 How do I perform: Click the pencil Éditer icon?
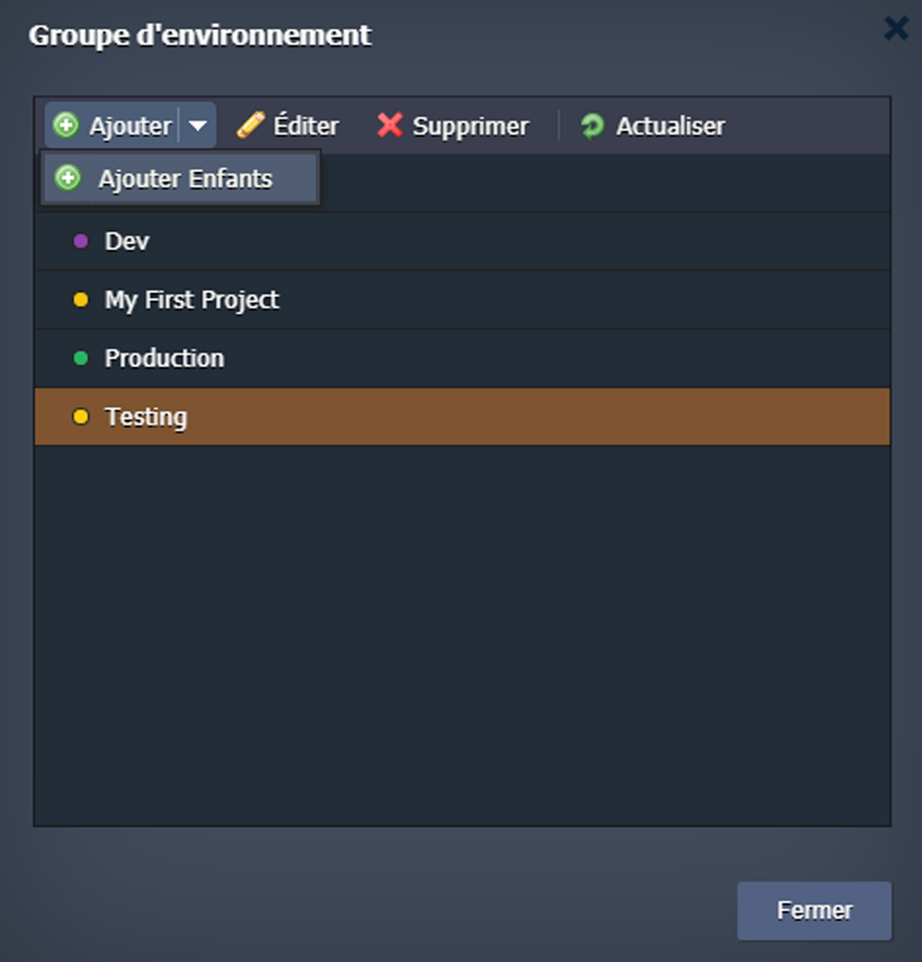(250, 126)
